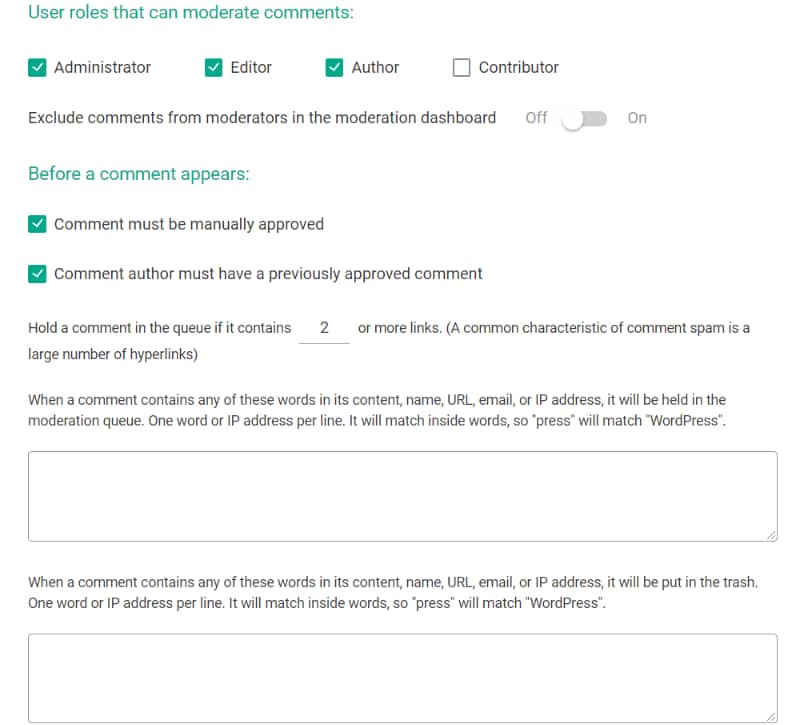Click the 'Comment must be manually approved' label
Image resolution: width=785 pixels, height=725 pixels.
click(x=189, y=224)
